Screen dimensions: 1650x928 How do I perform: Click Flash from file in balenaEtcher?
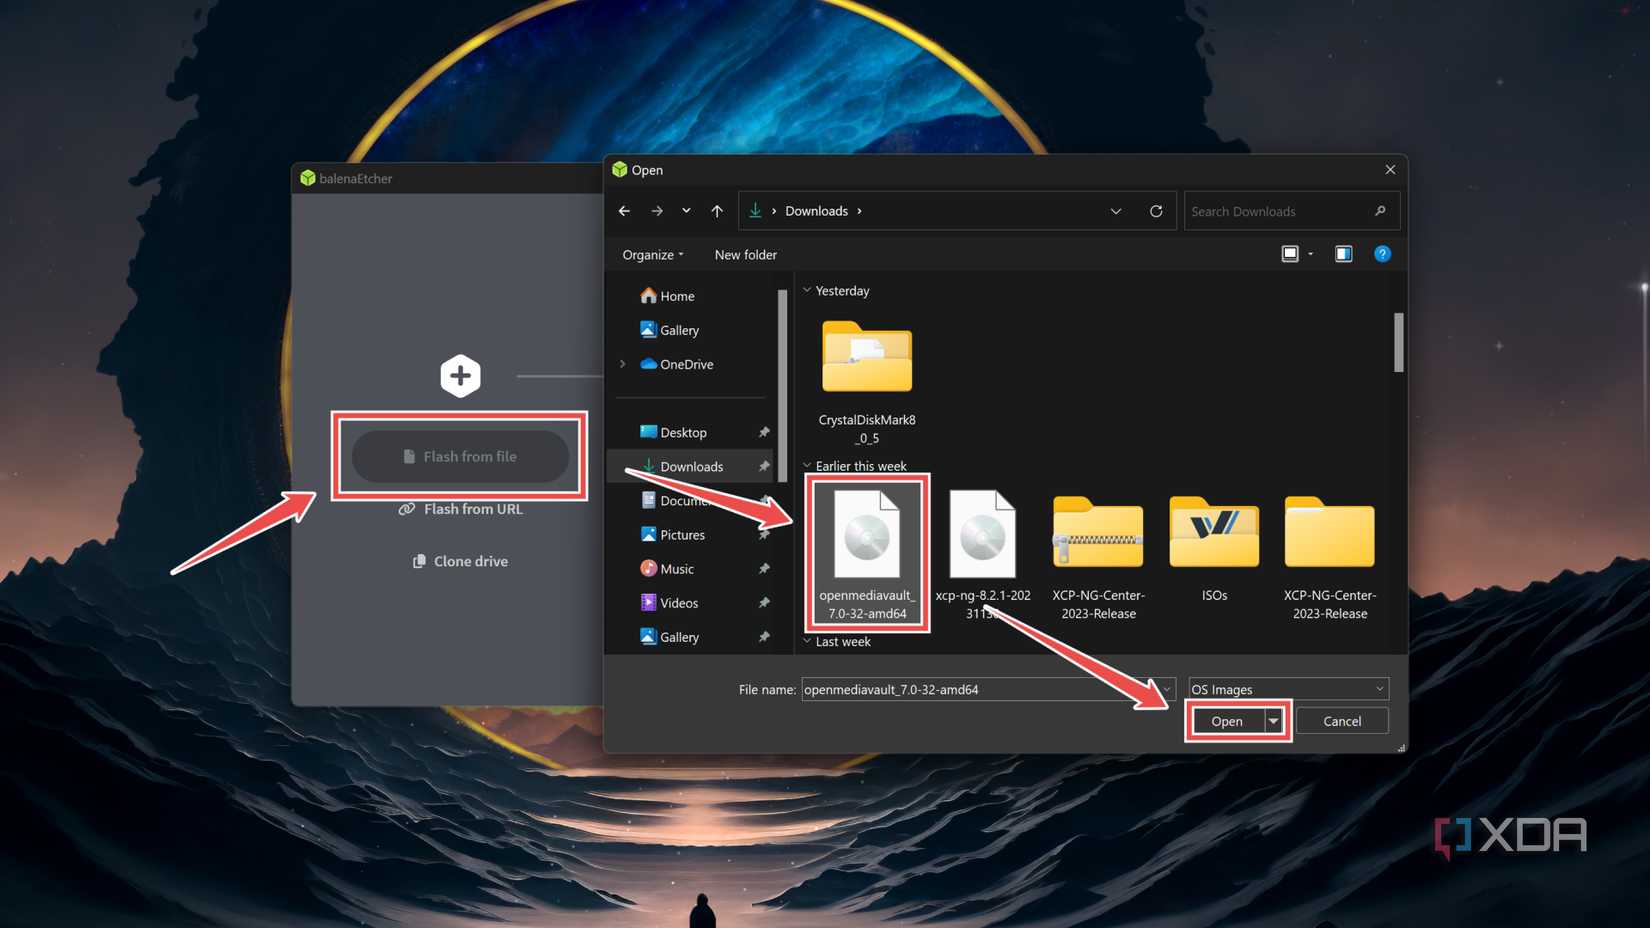tap(460, 456)
